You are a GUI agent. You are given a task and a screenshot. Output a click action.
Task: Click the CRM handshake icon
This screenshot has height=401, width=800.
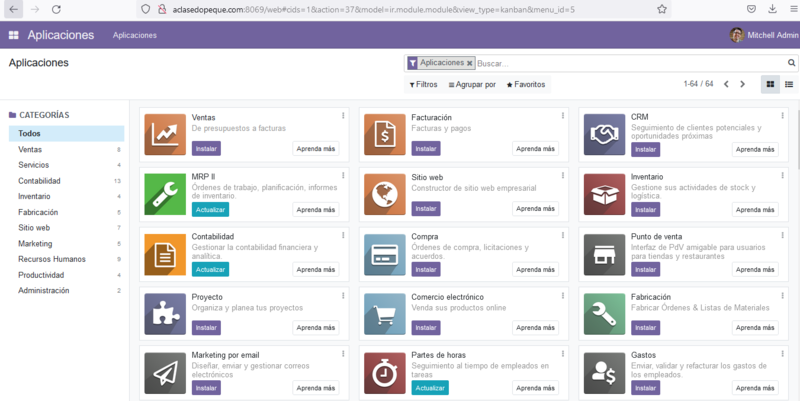(604, 135)
